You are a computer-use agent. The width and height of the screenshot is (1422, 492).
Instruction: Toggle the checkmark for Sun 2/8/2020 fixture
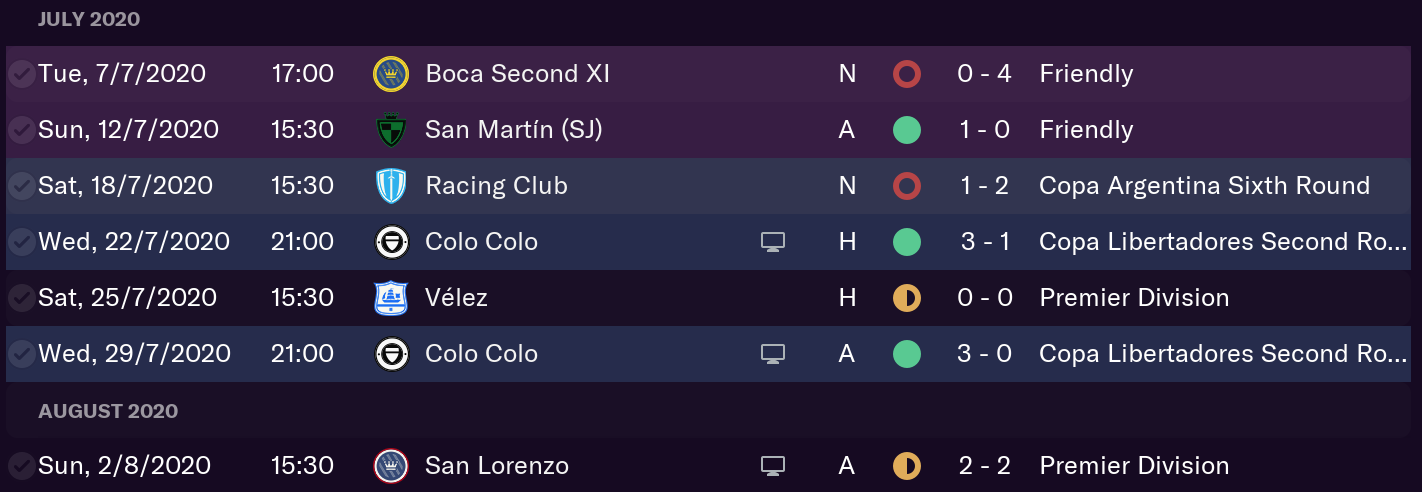[x=22, y=466]
